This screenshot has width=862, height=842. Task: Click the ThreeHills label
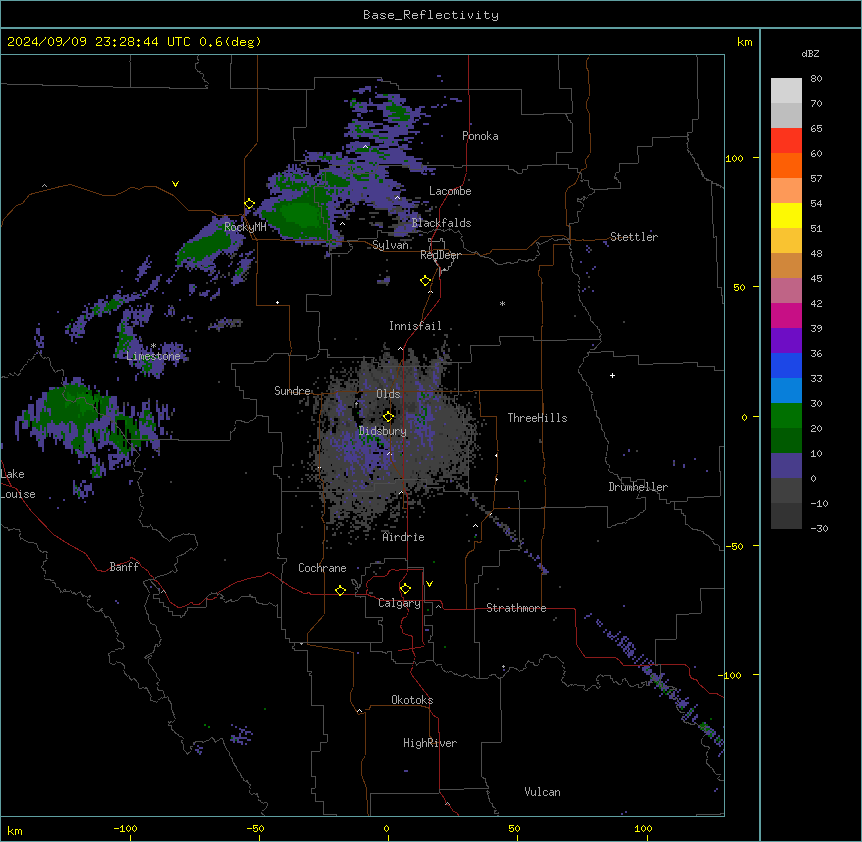(x=537, y=418)
